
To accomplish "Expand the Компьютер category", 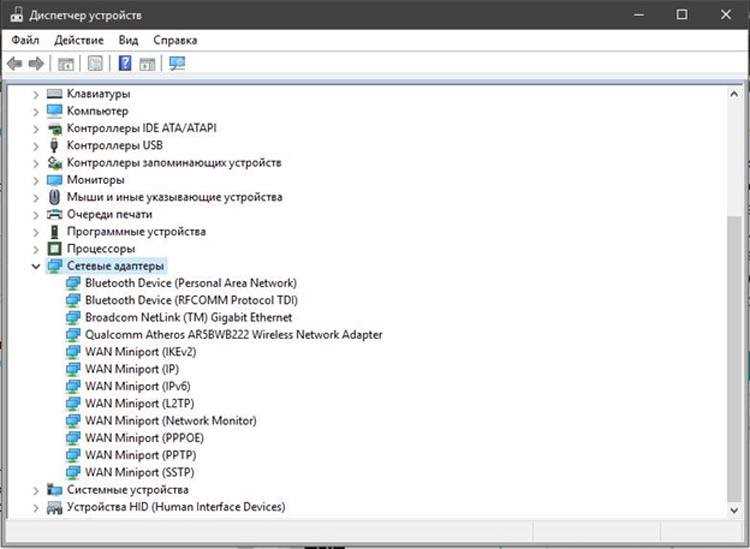I will (36, 111).
